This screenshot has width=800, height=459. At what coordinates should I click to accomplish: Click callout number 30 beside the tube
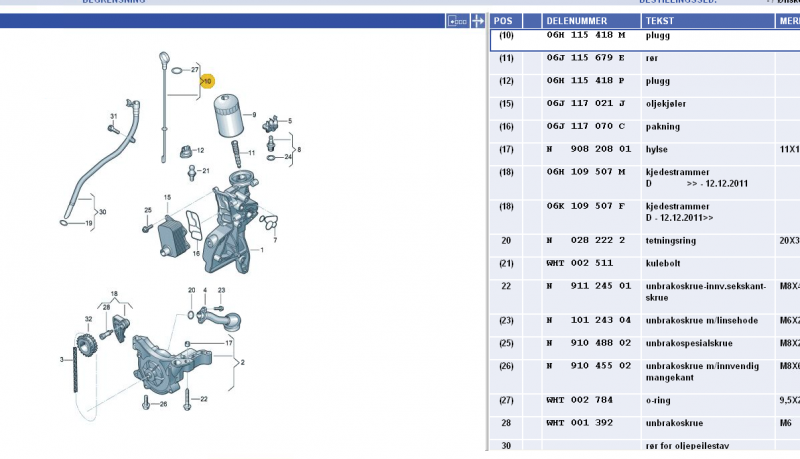(102, 212)
